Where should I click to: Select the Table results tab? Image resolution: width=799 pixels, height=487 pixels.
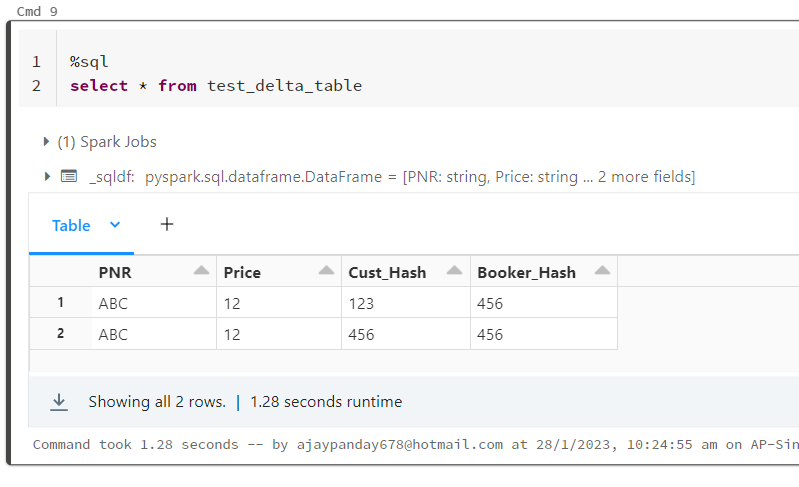(x=71, y=226)
